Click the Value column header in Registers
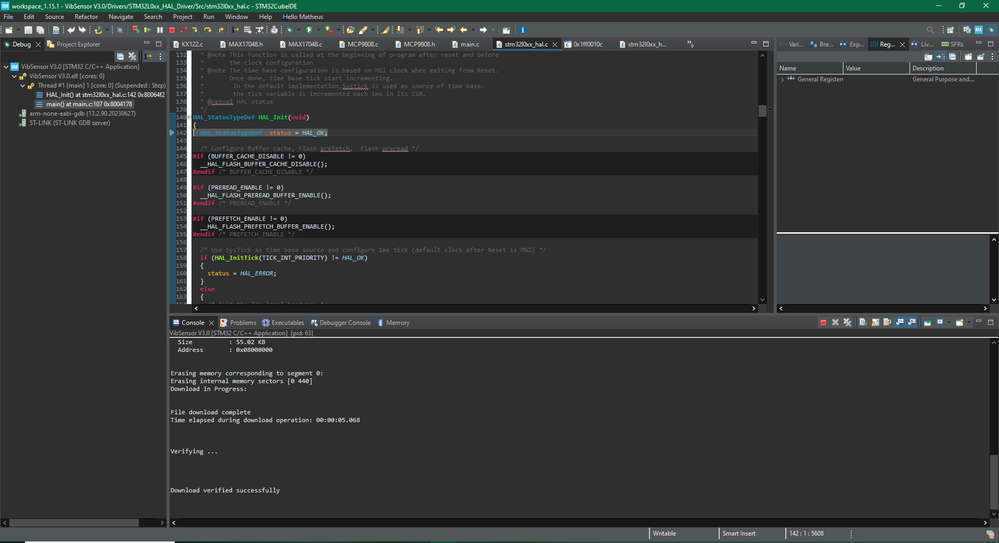Screen dimensions: 999x543 coord(876,68)
